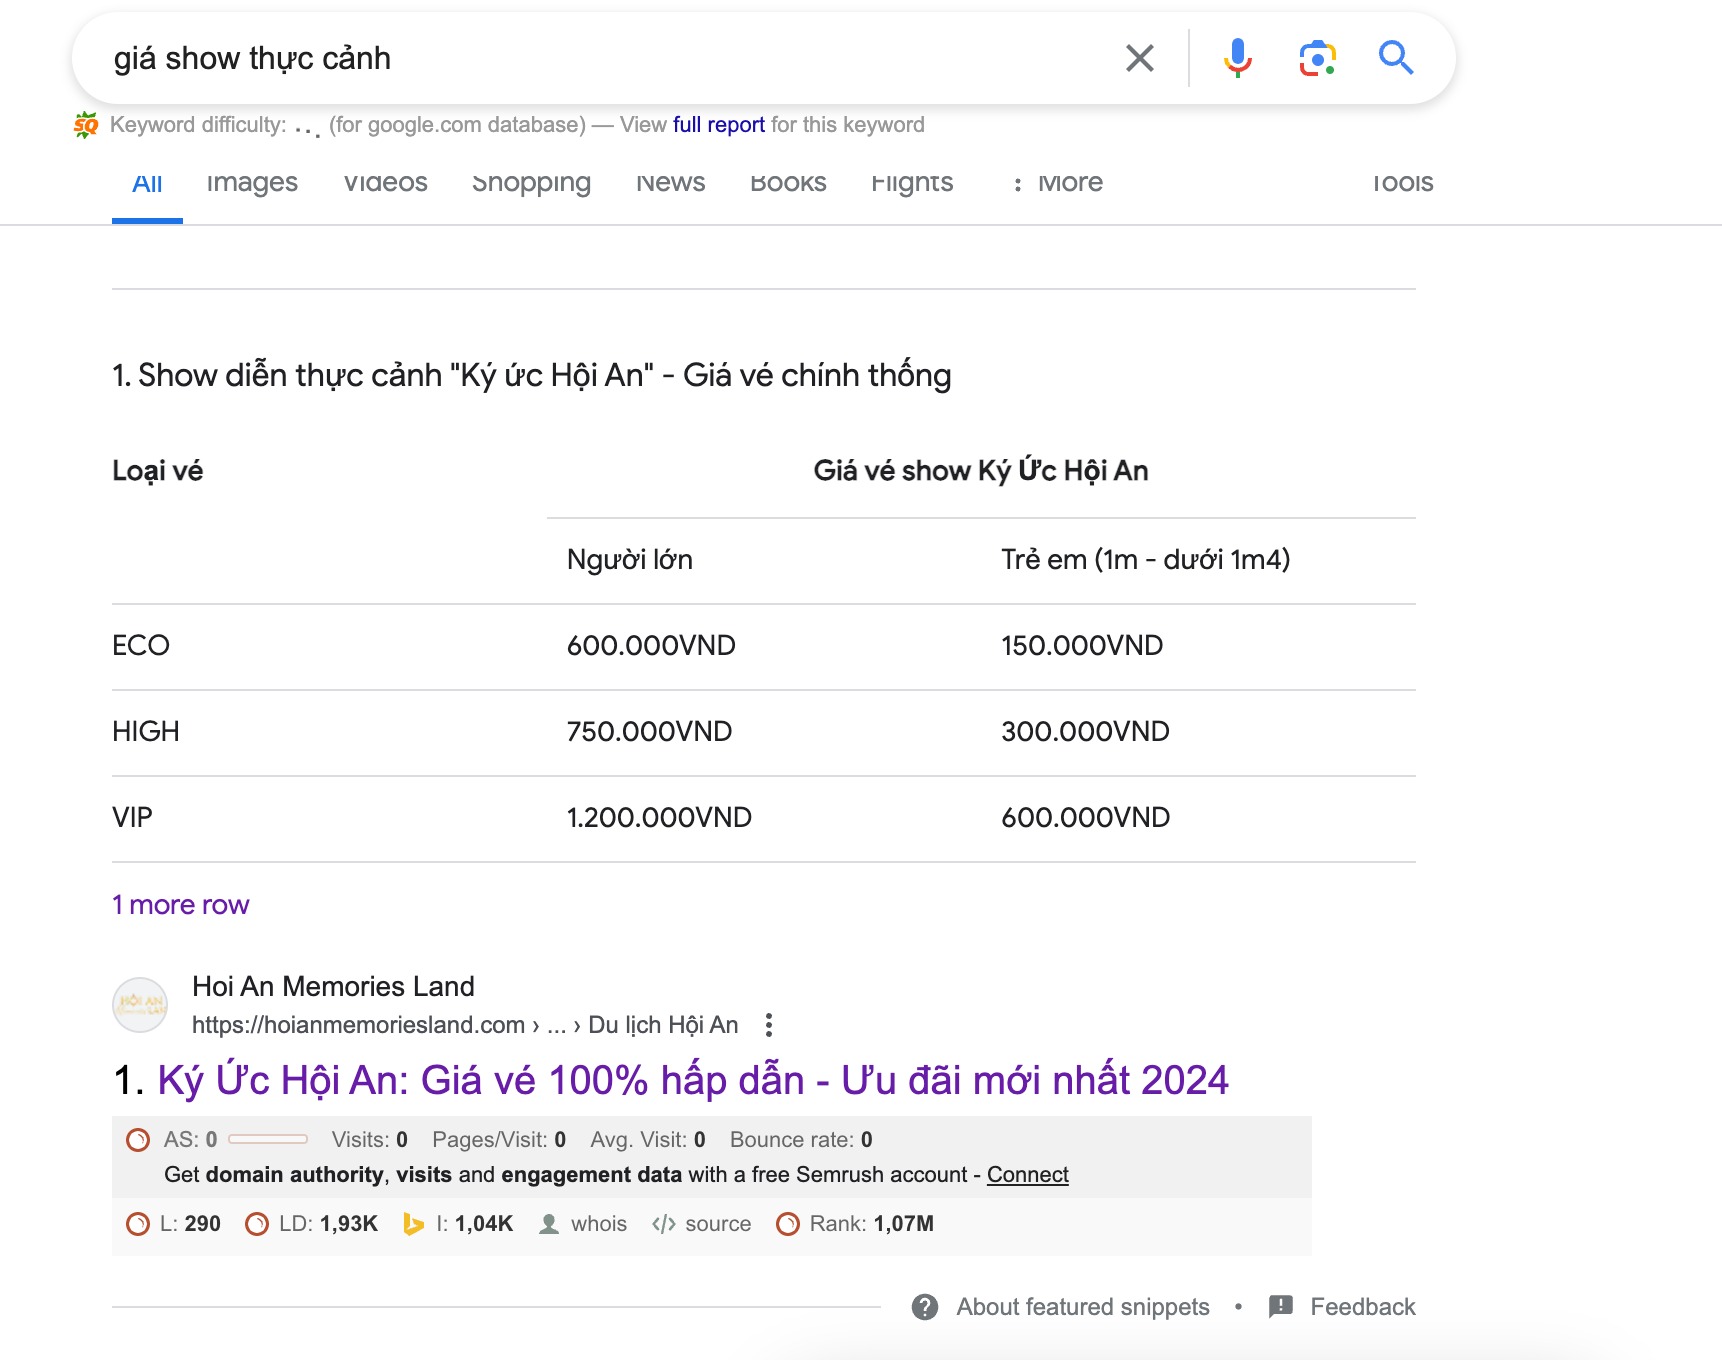
Task: Click the VIP ticket type cell
Action: click(x=132, y=818)
